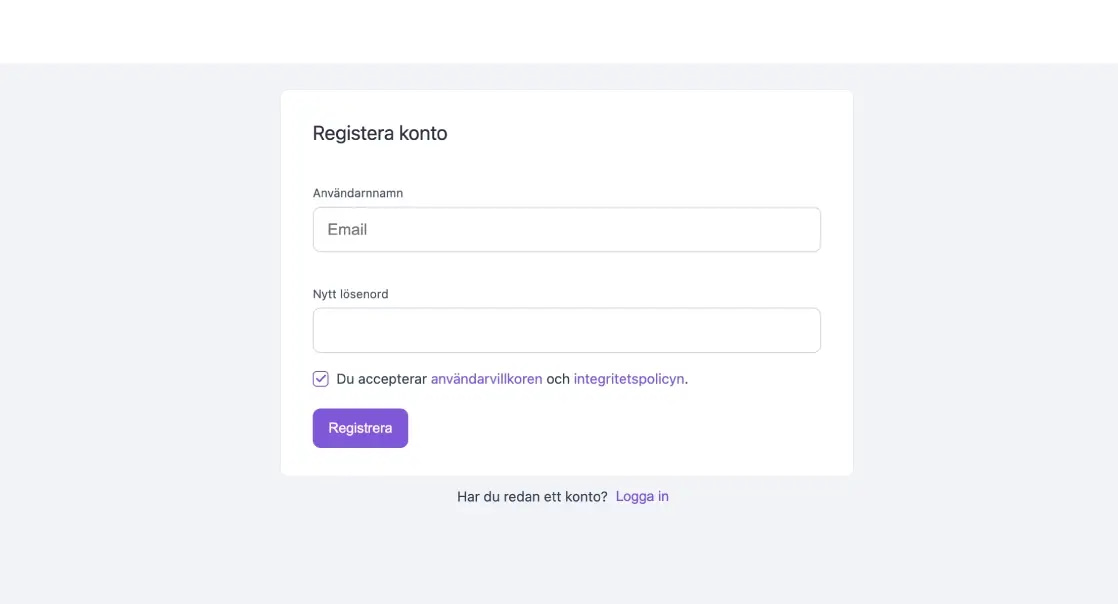Click the Registera konto heading
Image resolution: width=1118 pixels, height=604 pixels.
(x=381, y=132)
